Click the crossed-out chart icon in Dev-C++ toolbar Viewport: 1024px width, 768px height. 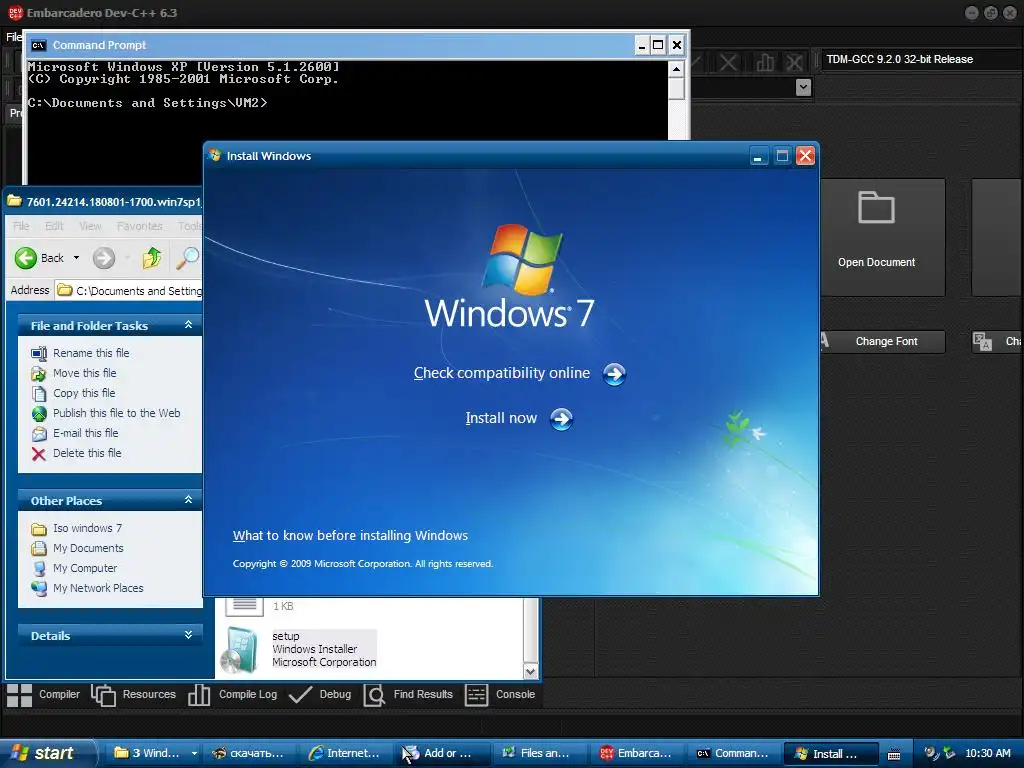pyautogui.click(x=794, y=63)
